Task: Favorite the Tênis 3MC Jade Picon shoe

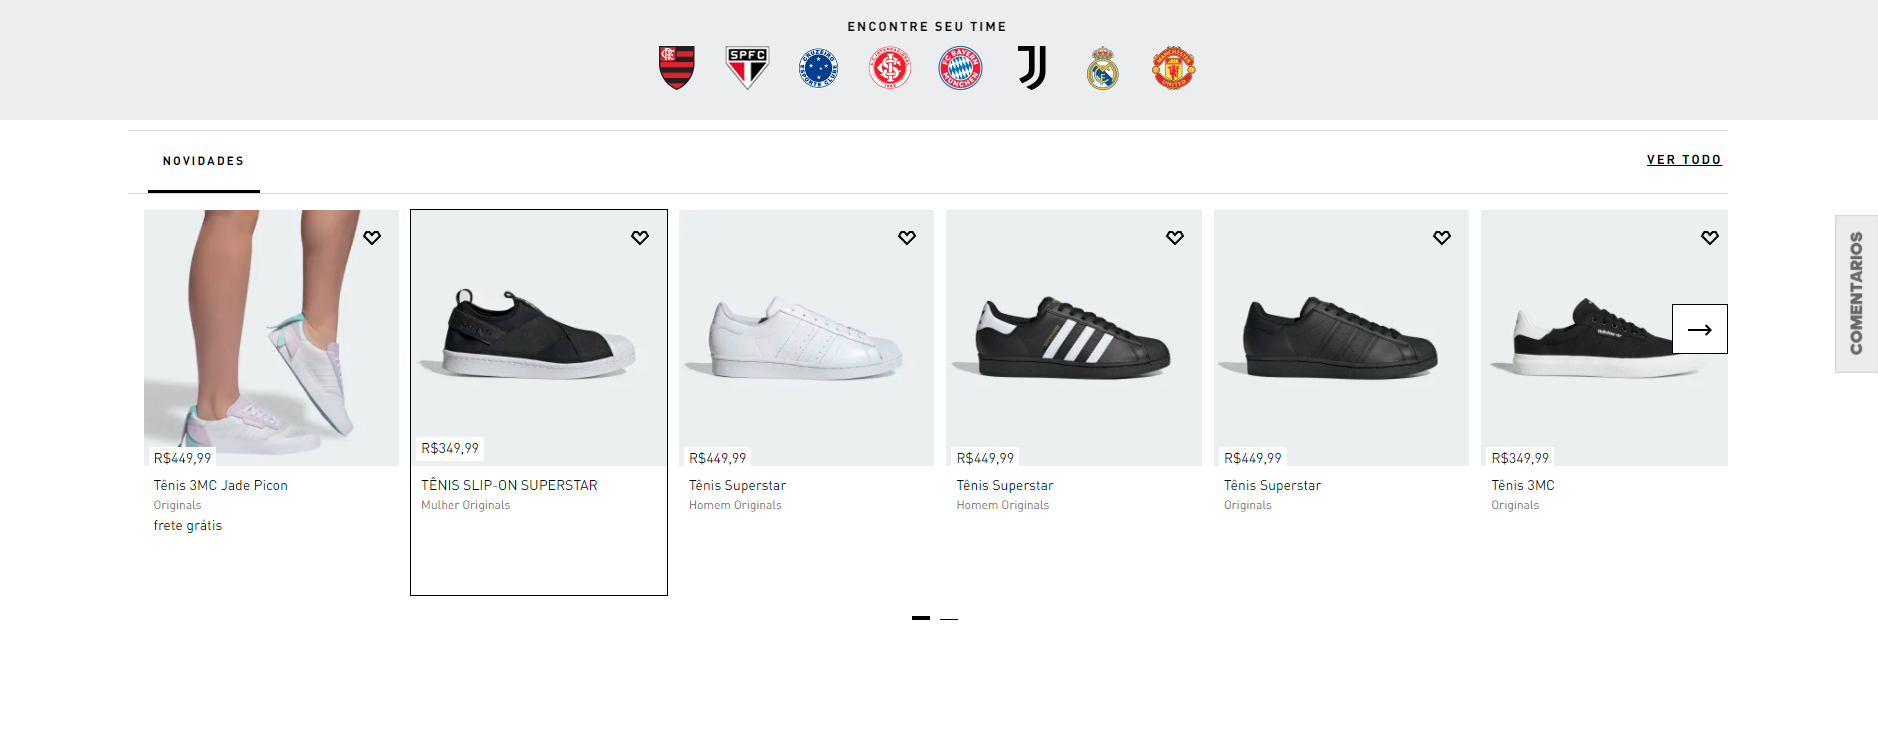Action: click(x=372, y=238)
